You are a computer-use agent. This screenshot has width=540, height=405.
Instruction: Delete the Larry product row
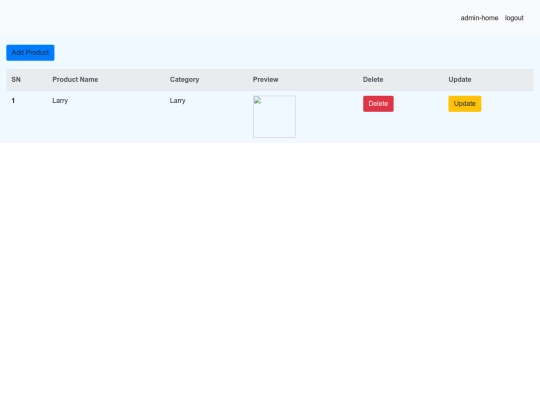coord(378,104)
